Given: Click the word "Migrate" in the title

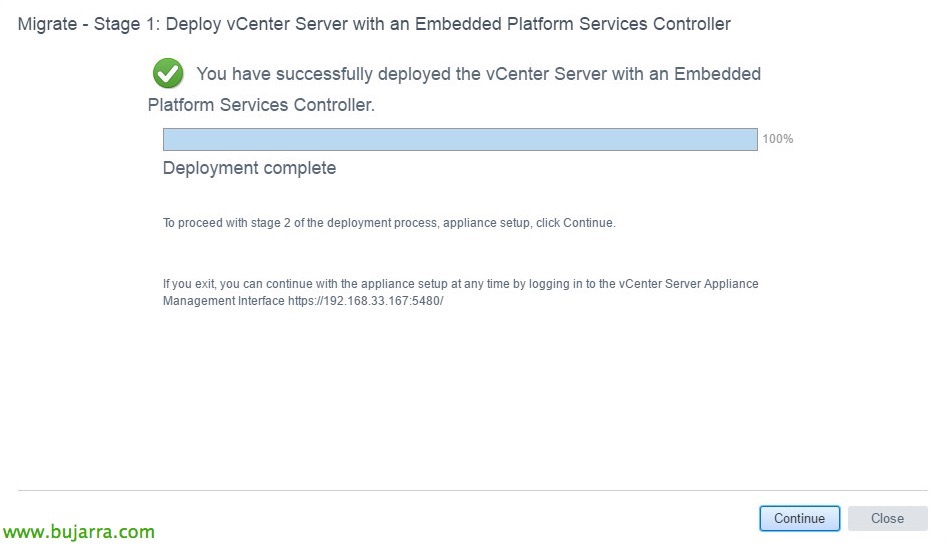Looking at the screenshot, I should (x=49, y=24).
